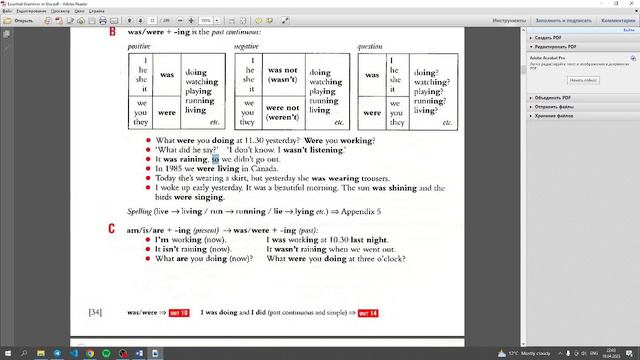Open the Справка menu
Image resolution: width=640 pixels, height=360 pixels.
pos(96,11)
